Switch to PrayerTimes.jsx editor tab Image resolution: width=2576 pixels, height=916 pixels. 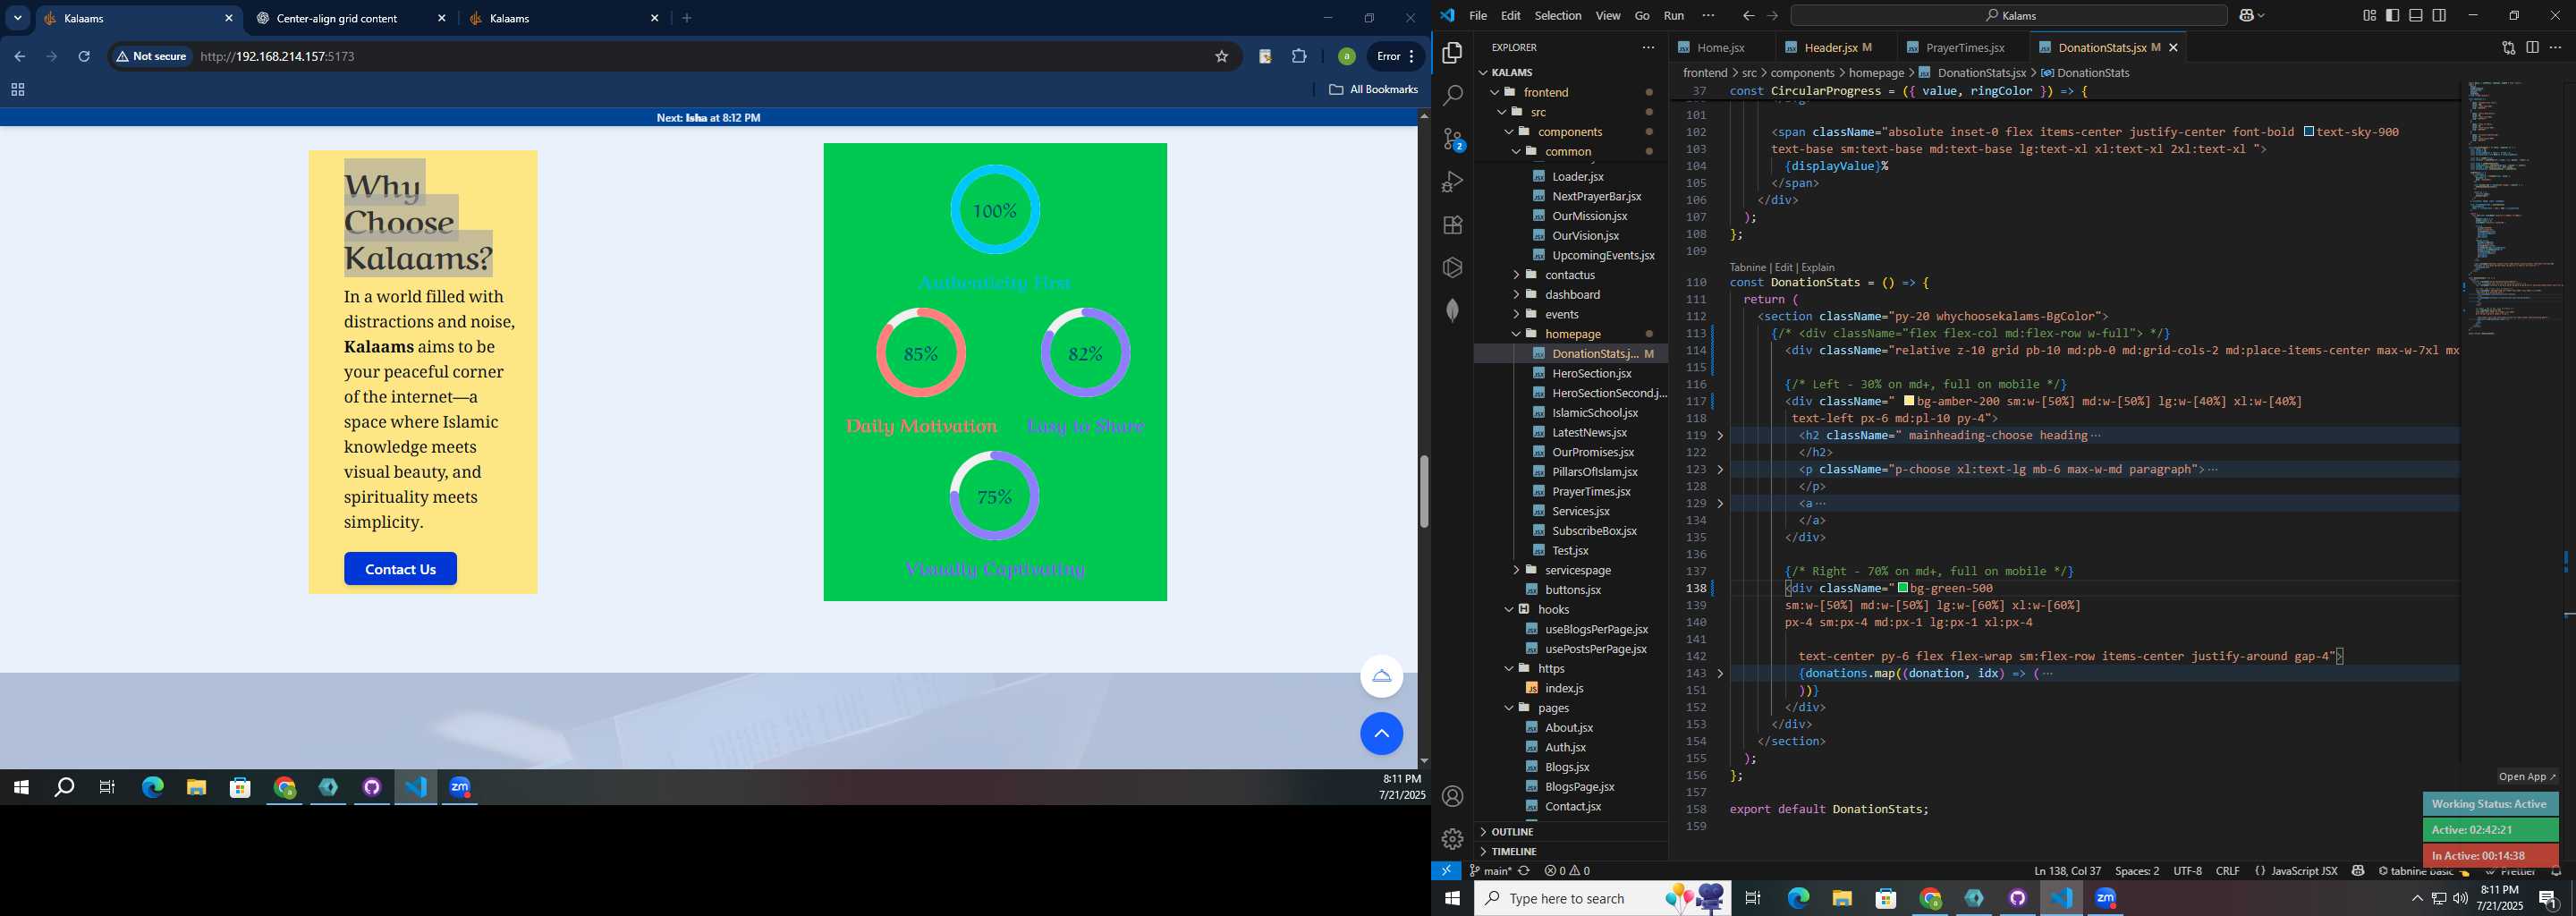[1964, 48]
